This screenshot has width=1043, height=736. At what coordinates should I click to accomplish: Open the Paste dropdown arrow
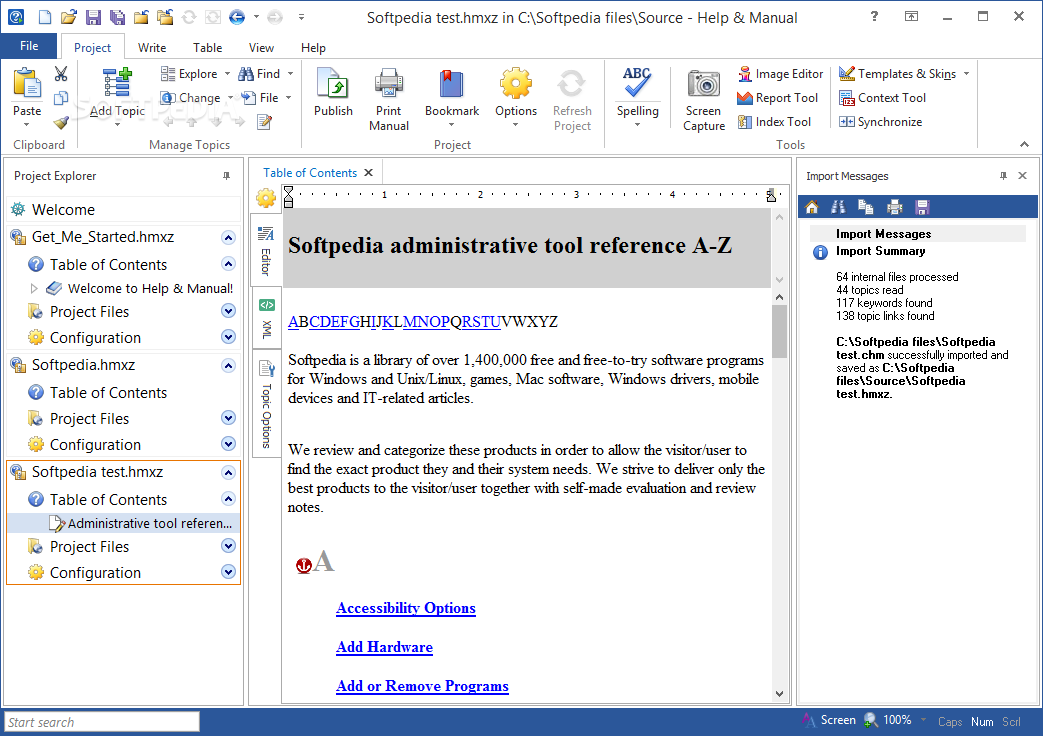(x=27, y=125)
